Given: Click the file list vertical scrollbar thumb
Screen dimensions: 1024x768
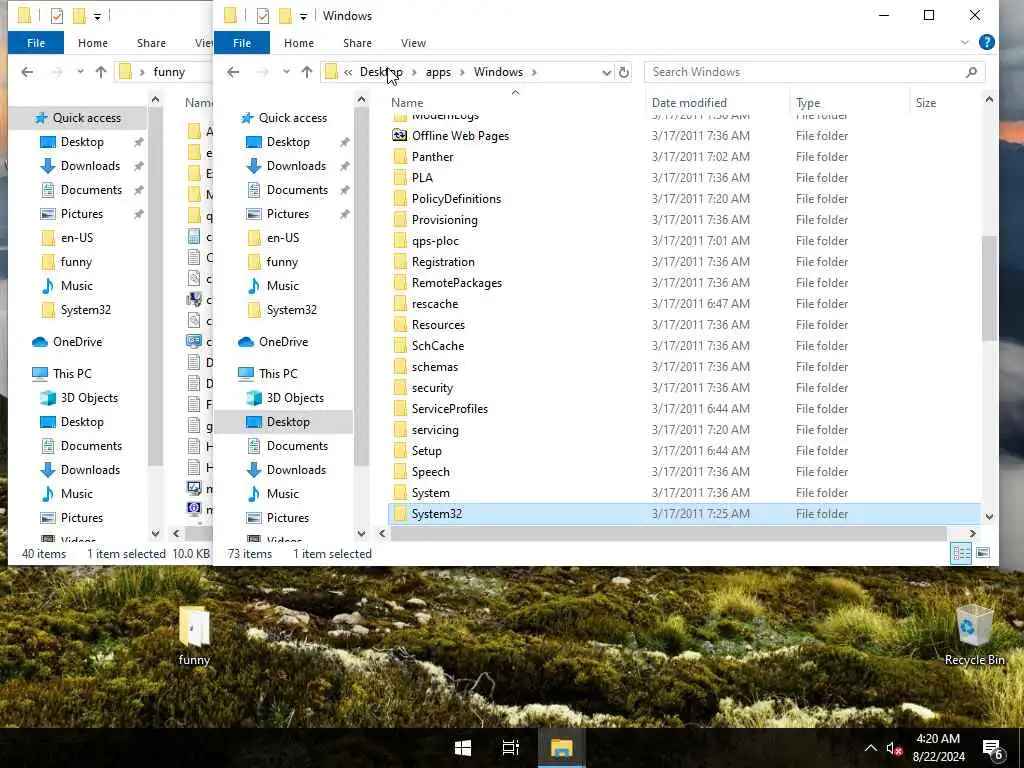Looking at the screenshot, I should [989, 288].
